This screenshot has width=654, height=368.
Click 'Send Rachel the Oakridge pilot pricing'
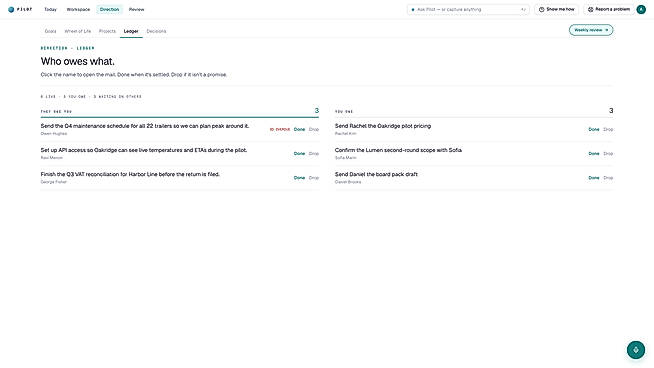[x=383, y=126]
